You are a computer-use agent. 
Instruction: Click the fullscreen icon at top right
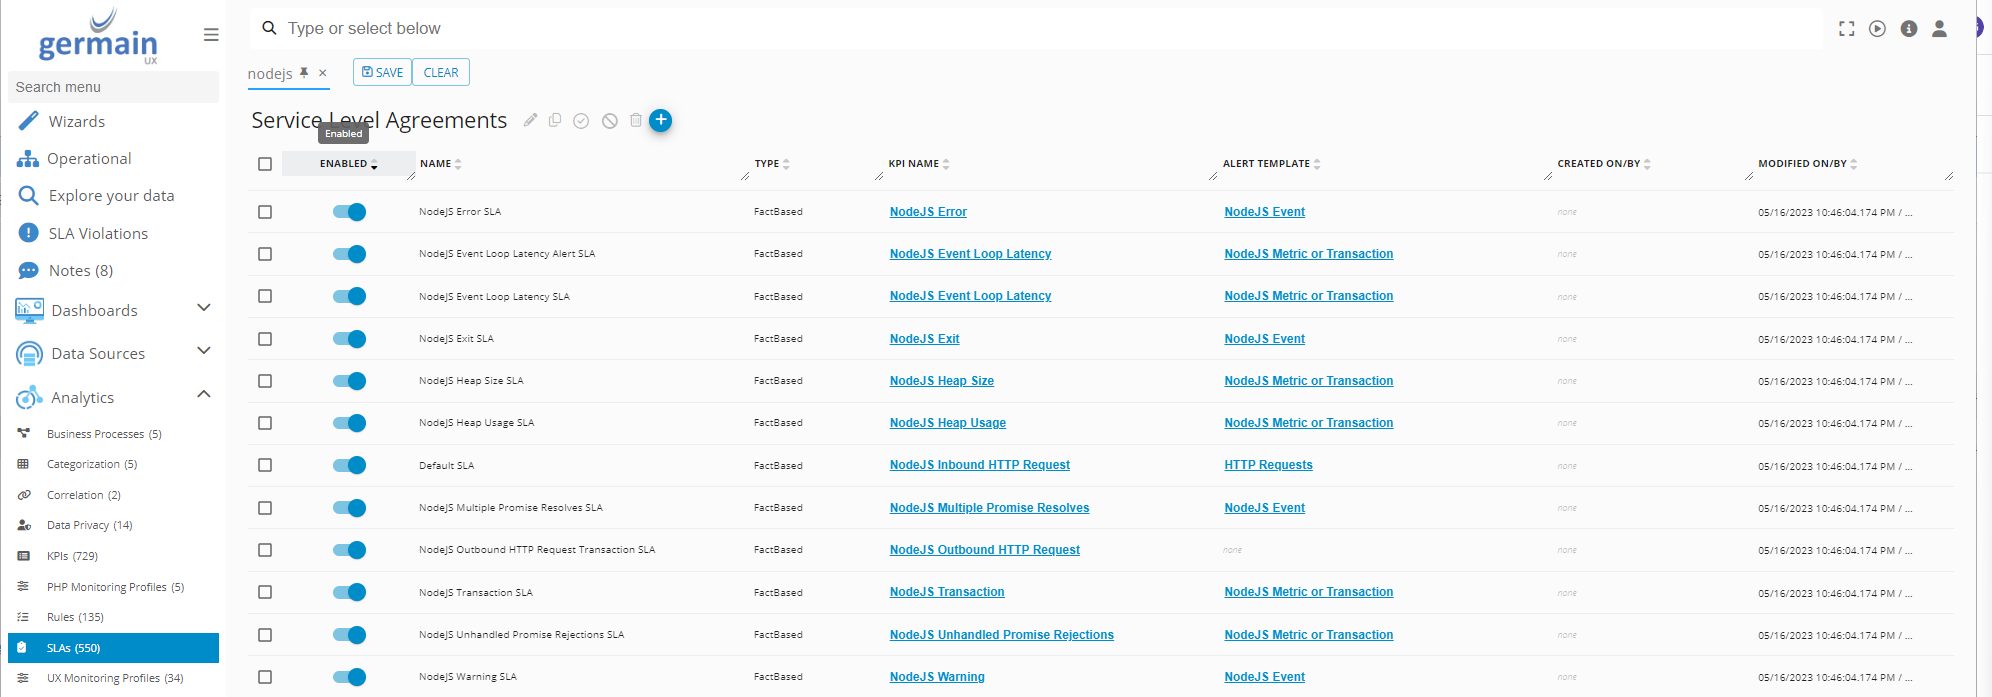[x=1846, y=29]
